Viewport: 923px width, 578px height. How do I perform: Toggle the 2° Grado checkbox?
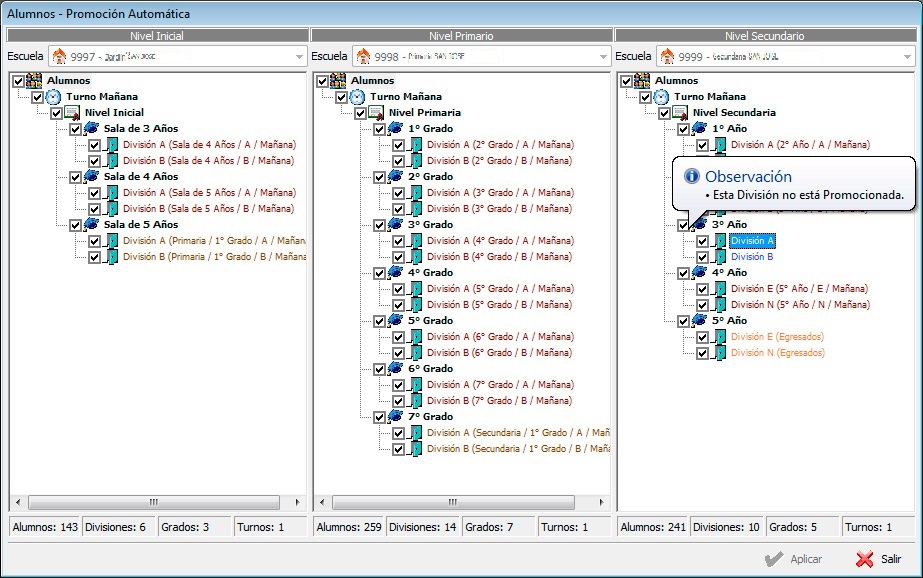379,177
